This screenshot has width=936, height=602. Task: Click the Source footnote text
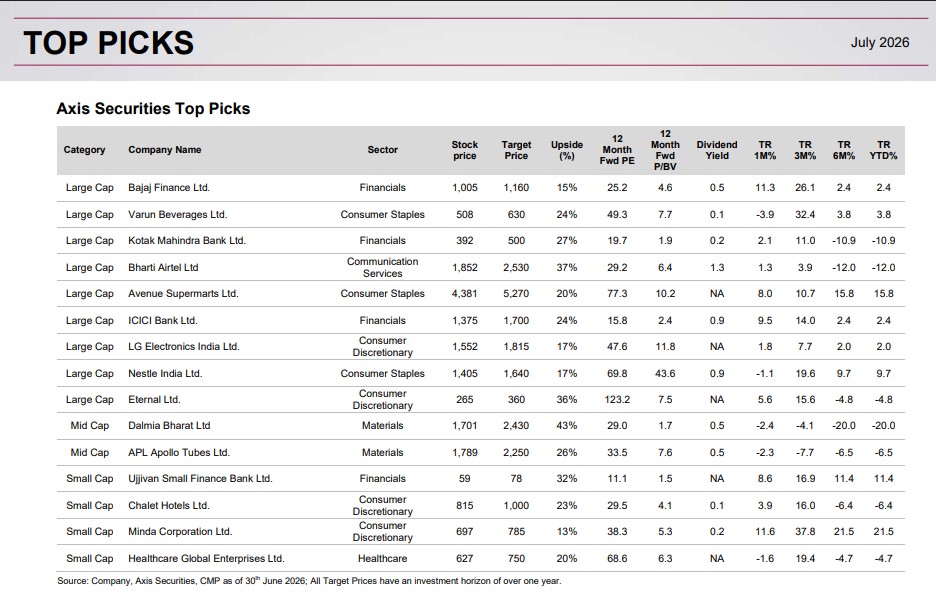[x=309, y=580]
